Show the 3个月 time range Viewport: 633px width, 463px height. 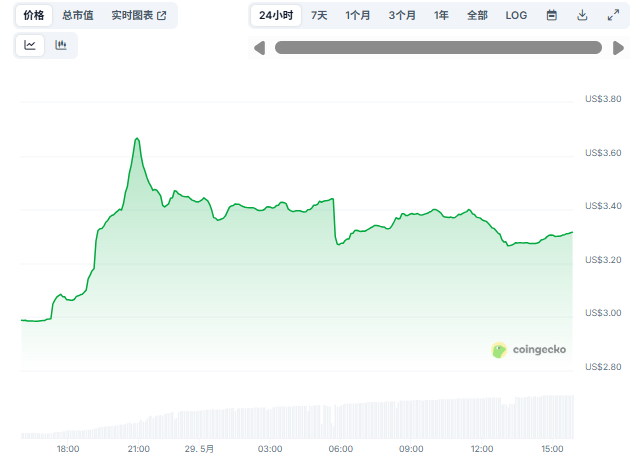402,15
